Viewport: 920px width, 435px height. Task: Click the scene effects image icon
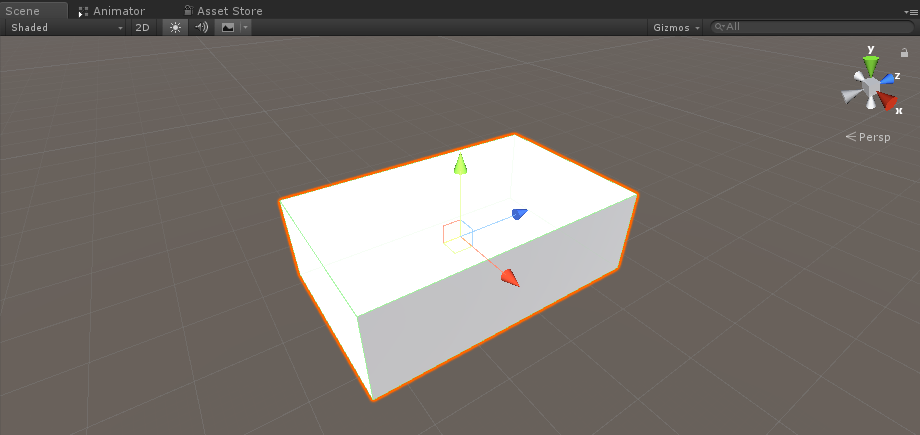pos(228,27)
